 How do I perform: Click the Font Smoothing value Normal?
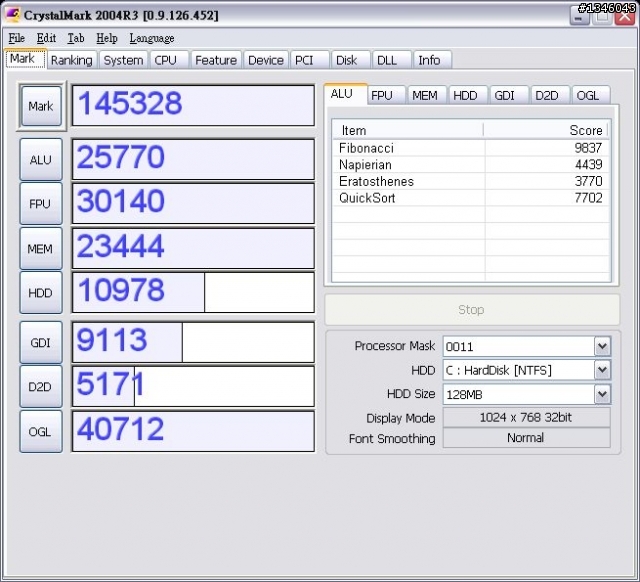tap(527, 438)
